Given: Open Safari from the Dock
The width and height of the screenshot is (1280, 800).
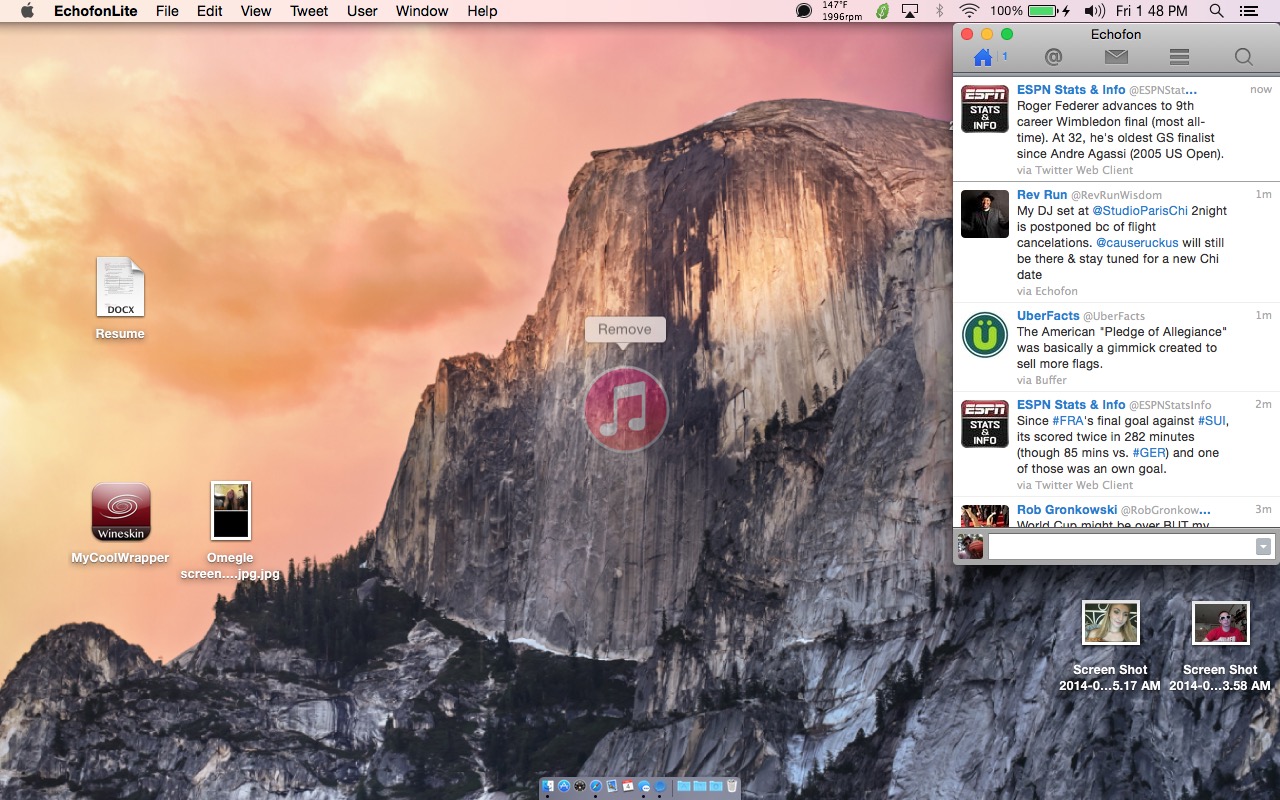Looking at the screenshot, I should pos(596,786).
